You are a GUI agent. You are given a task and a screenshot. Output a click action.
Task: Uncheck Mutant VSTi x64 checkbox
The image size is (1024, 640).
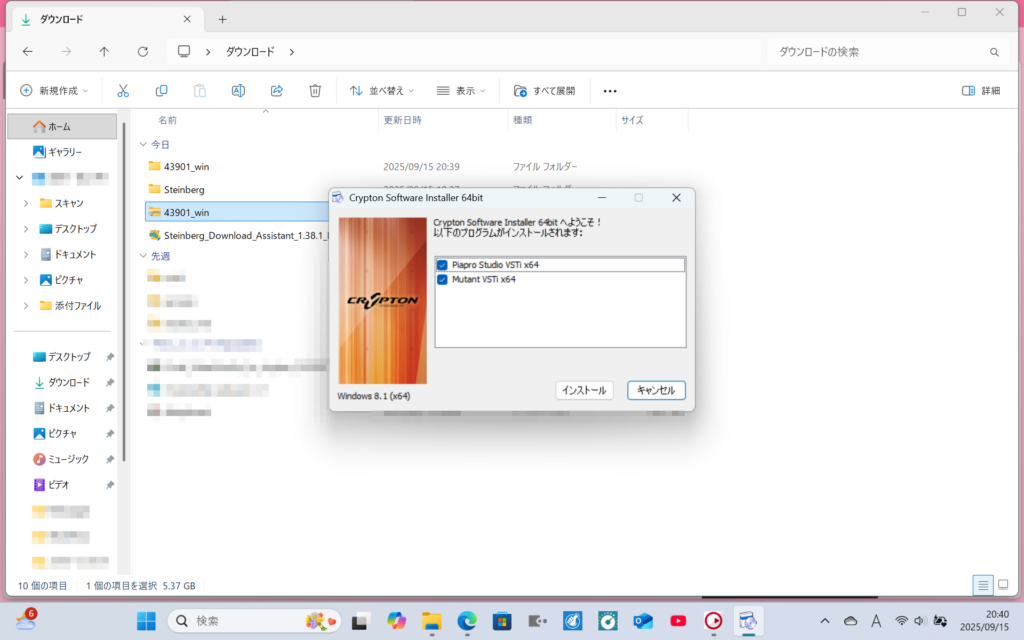click(442, 280)
